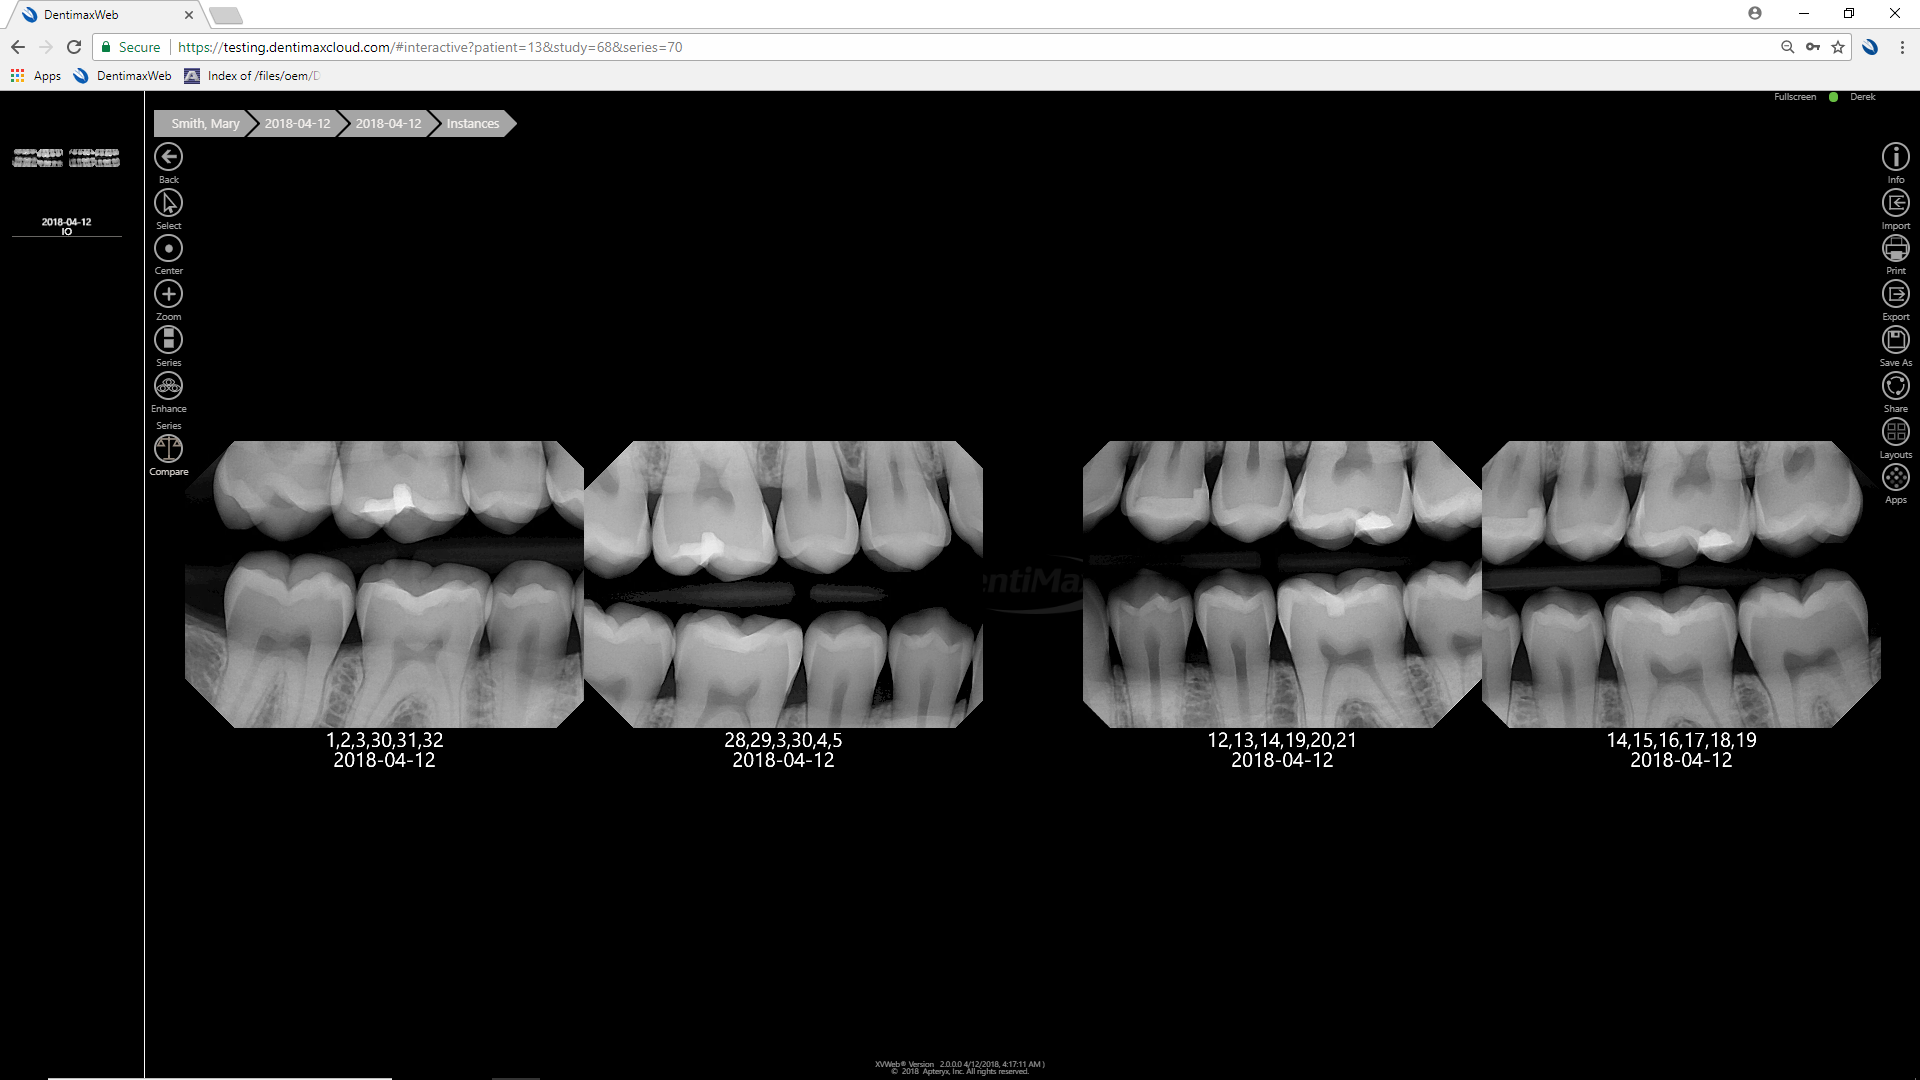This screenshot has height=1080, width=1920.
Task: Open the Layouts chooser
Action: coord(1895,432)
